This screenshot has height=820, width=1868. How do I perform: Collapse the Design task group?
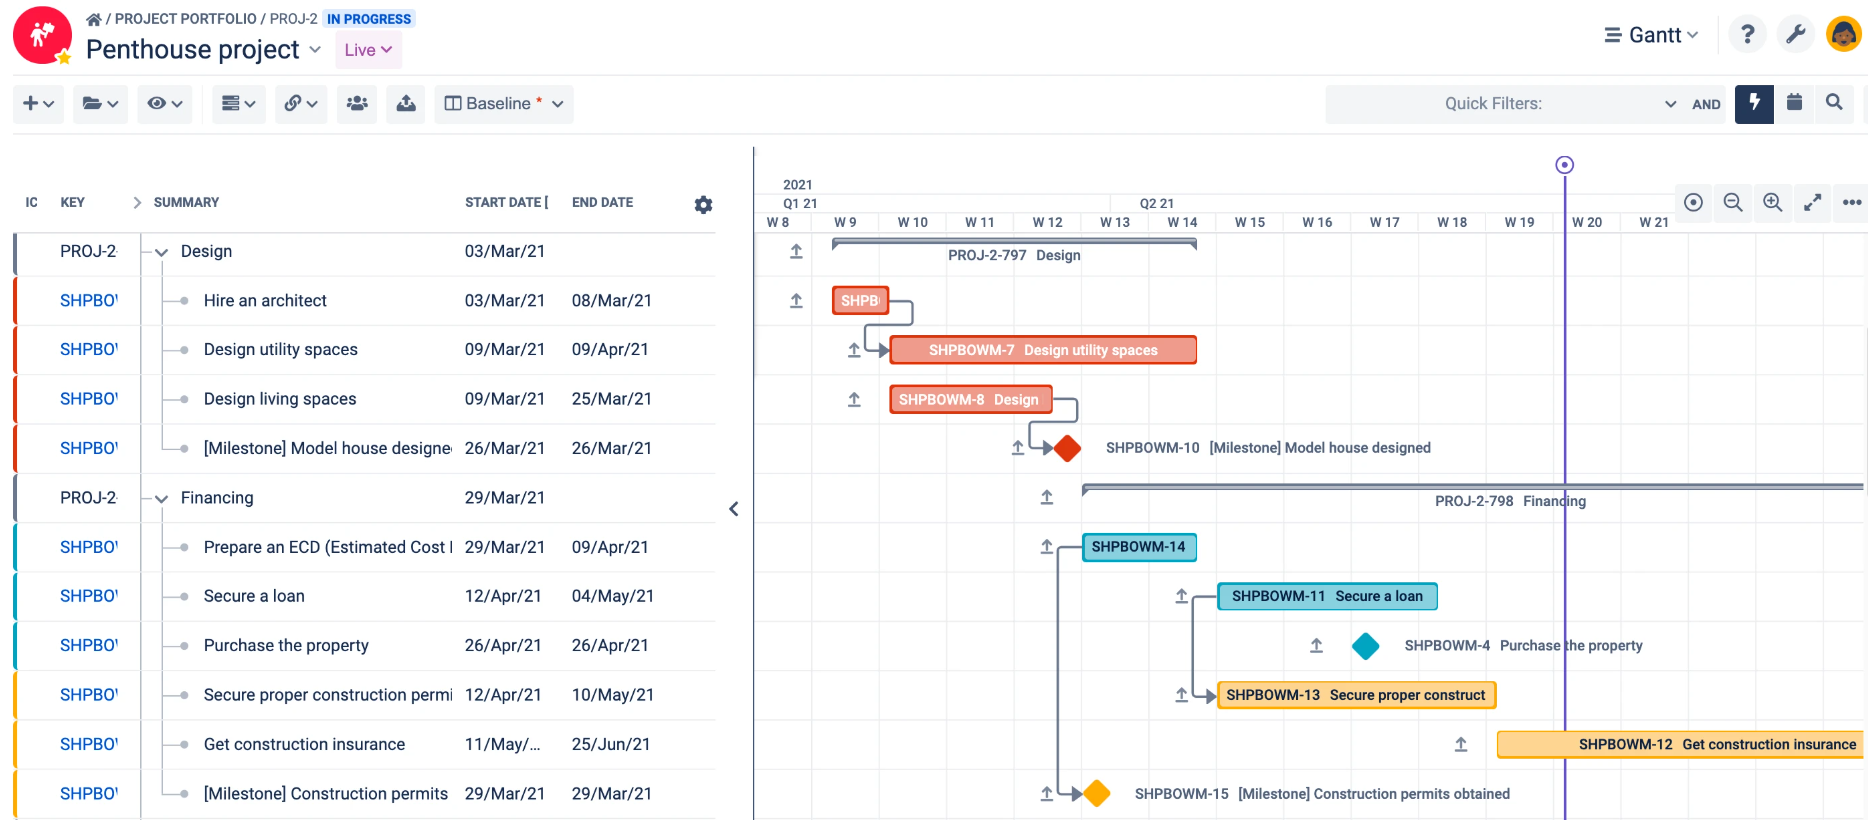161,252
